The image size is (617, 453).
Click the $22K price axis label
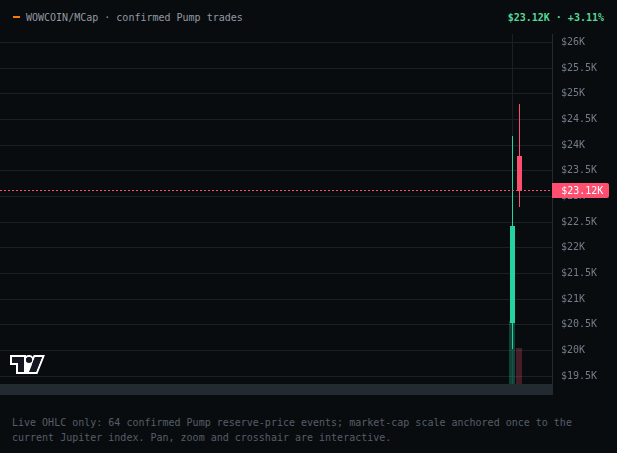573,246
